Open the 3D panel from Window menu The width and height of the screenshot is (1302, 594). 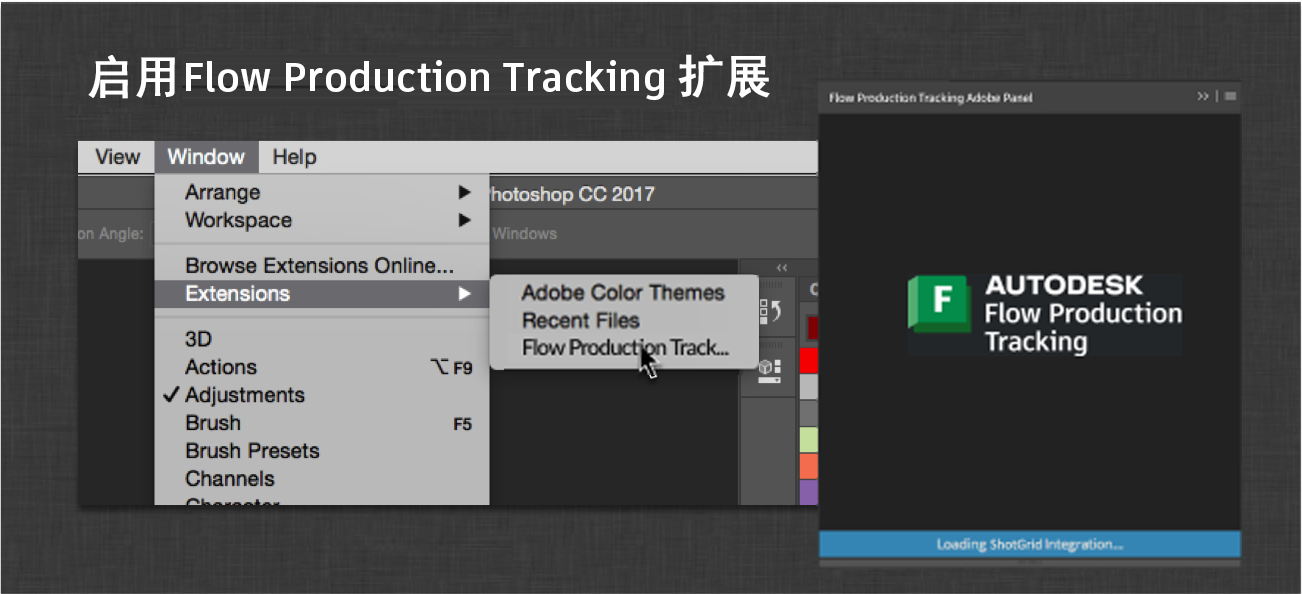coord(322,339)
